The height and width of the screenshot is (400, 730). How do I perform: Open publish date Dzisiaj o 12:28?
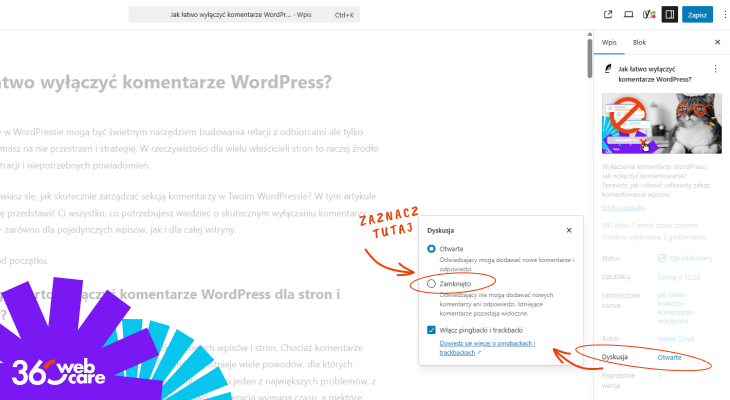pos(676,276)
